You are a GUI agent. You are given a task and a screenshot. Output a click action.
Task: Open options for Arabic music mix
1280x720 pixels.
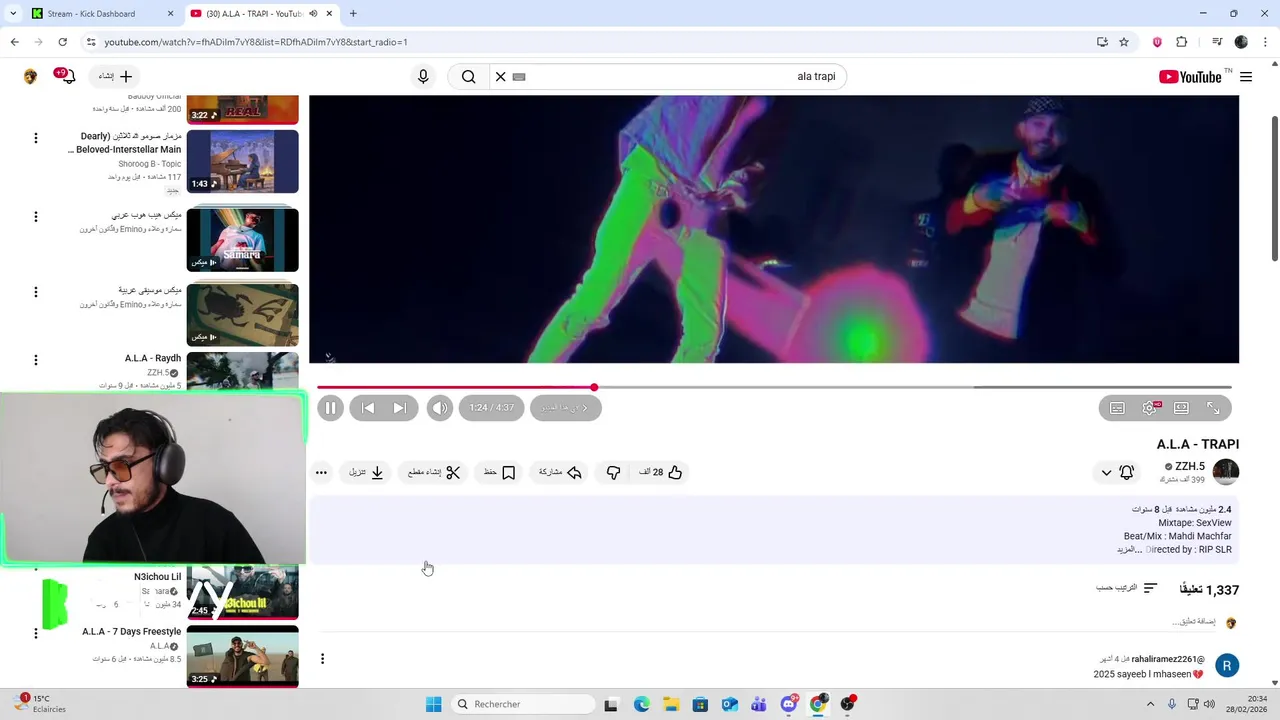pos(35,292)
